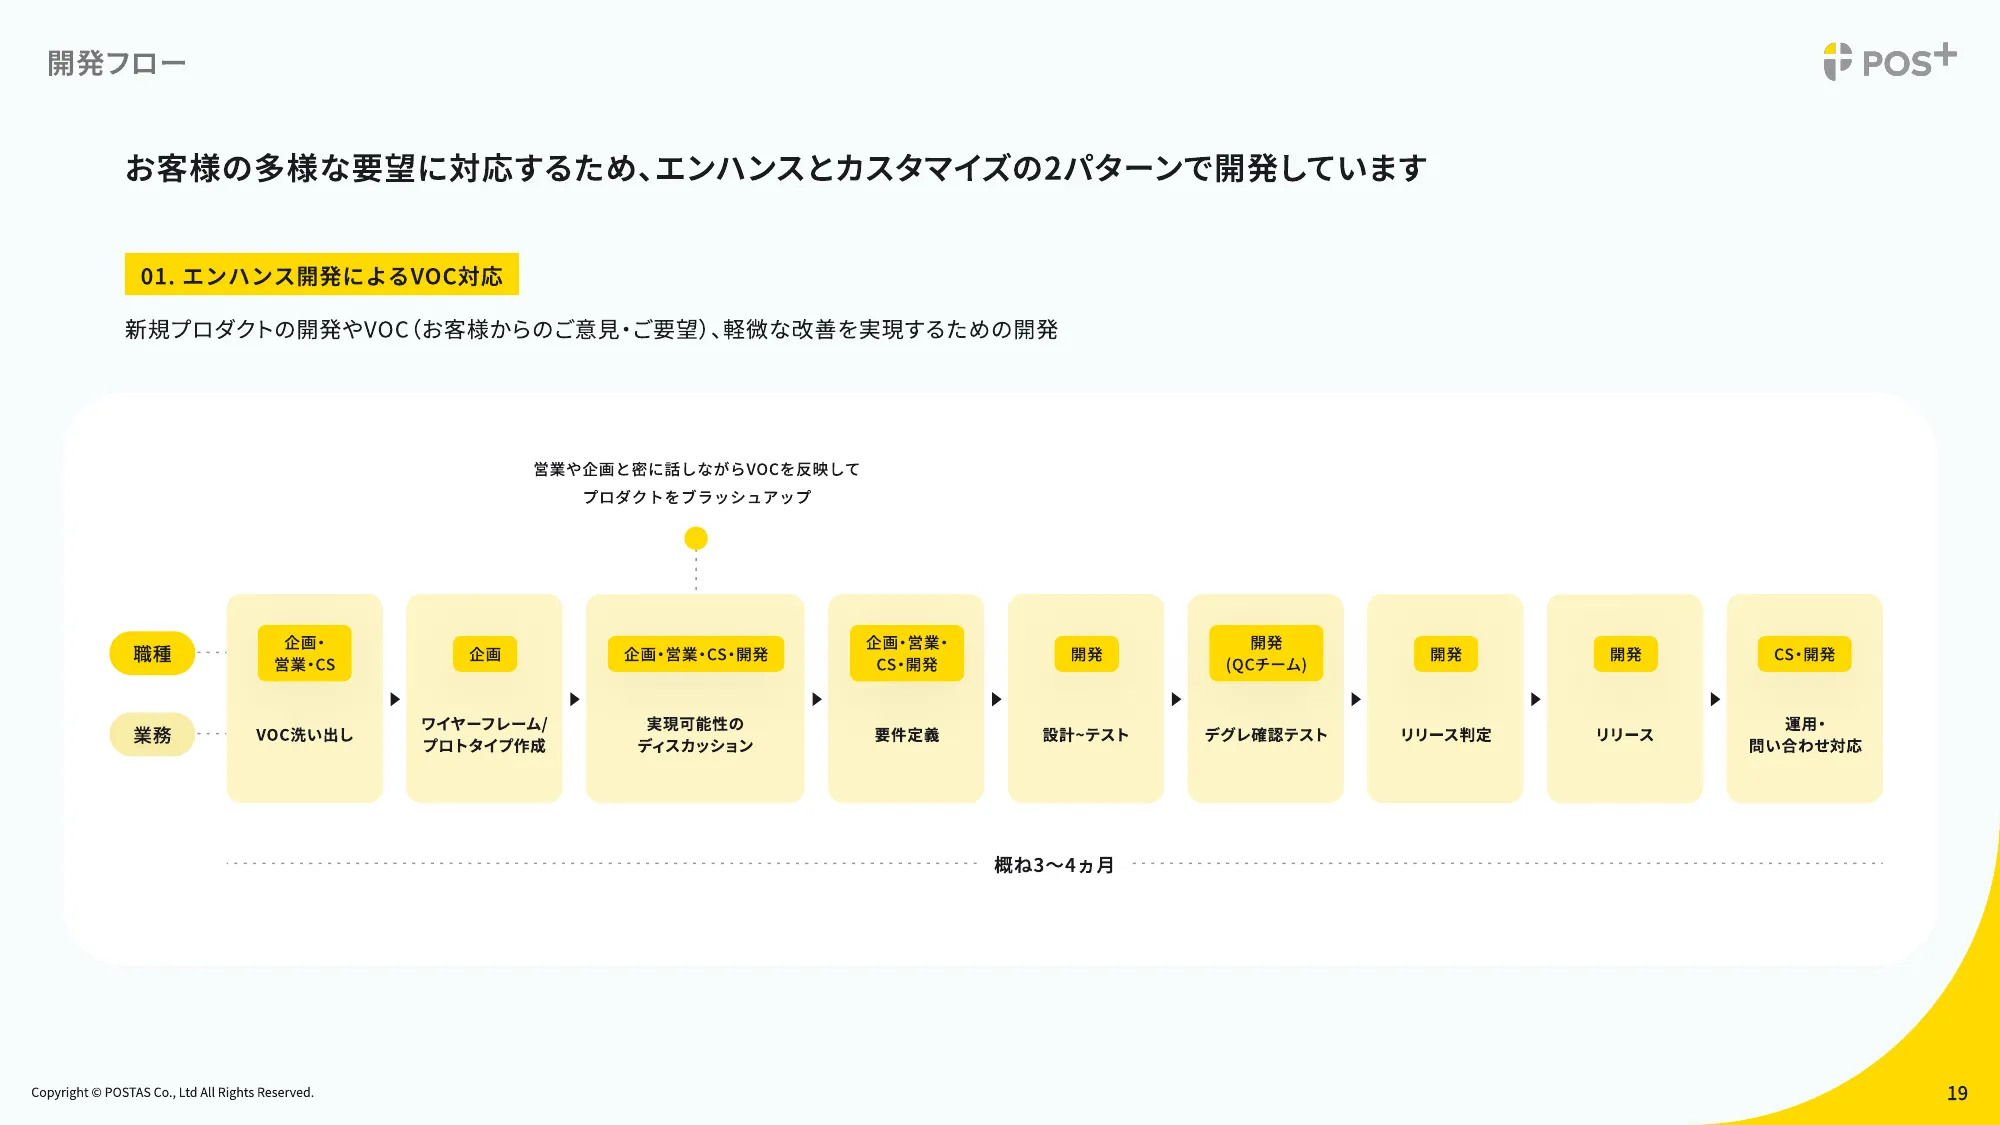Select the 01. エンハンス開発によるVOC対応 heading tab

coord(322,275)
